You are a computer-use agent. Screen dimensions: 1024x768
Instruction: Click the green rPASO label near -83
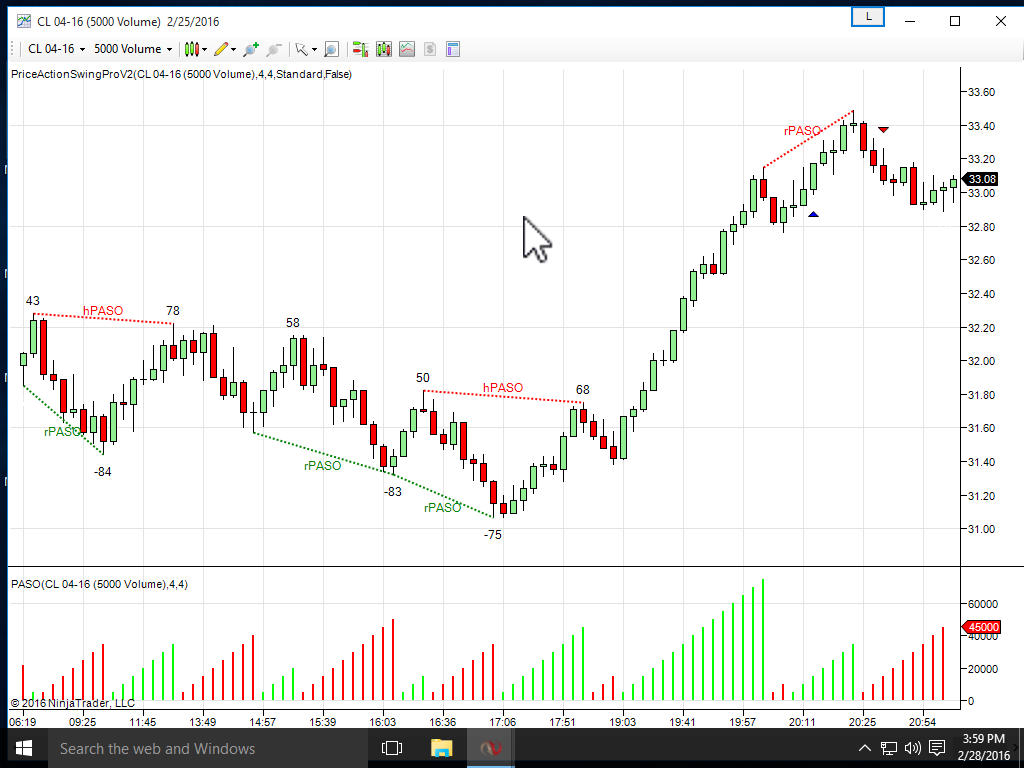pos(322,466)
